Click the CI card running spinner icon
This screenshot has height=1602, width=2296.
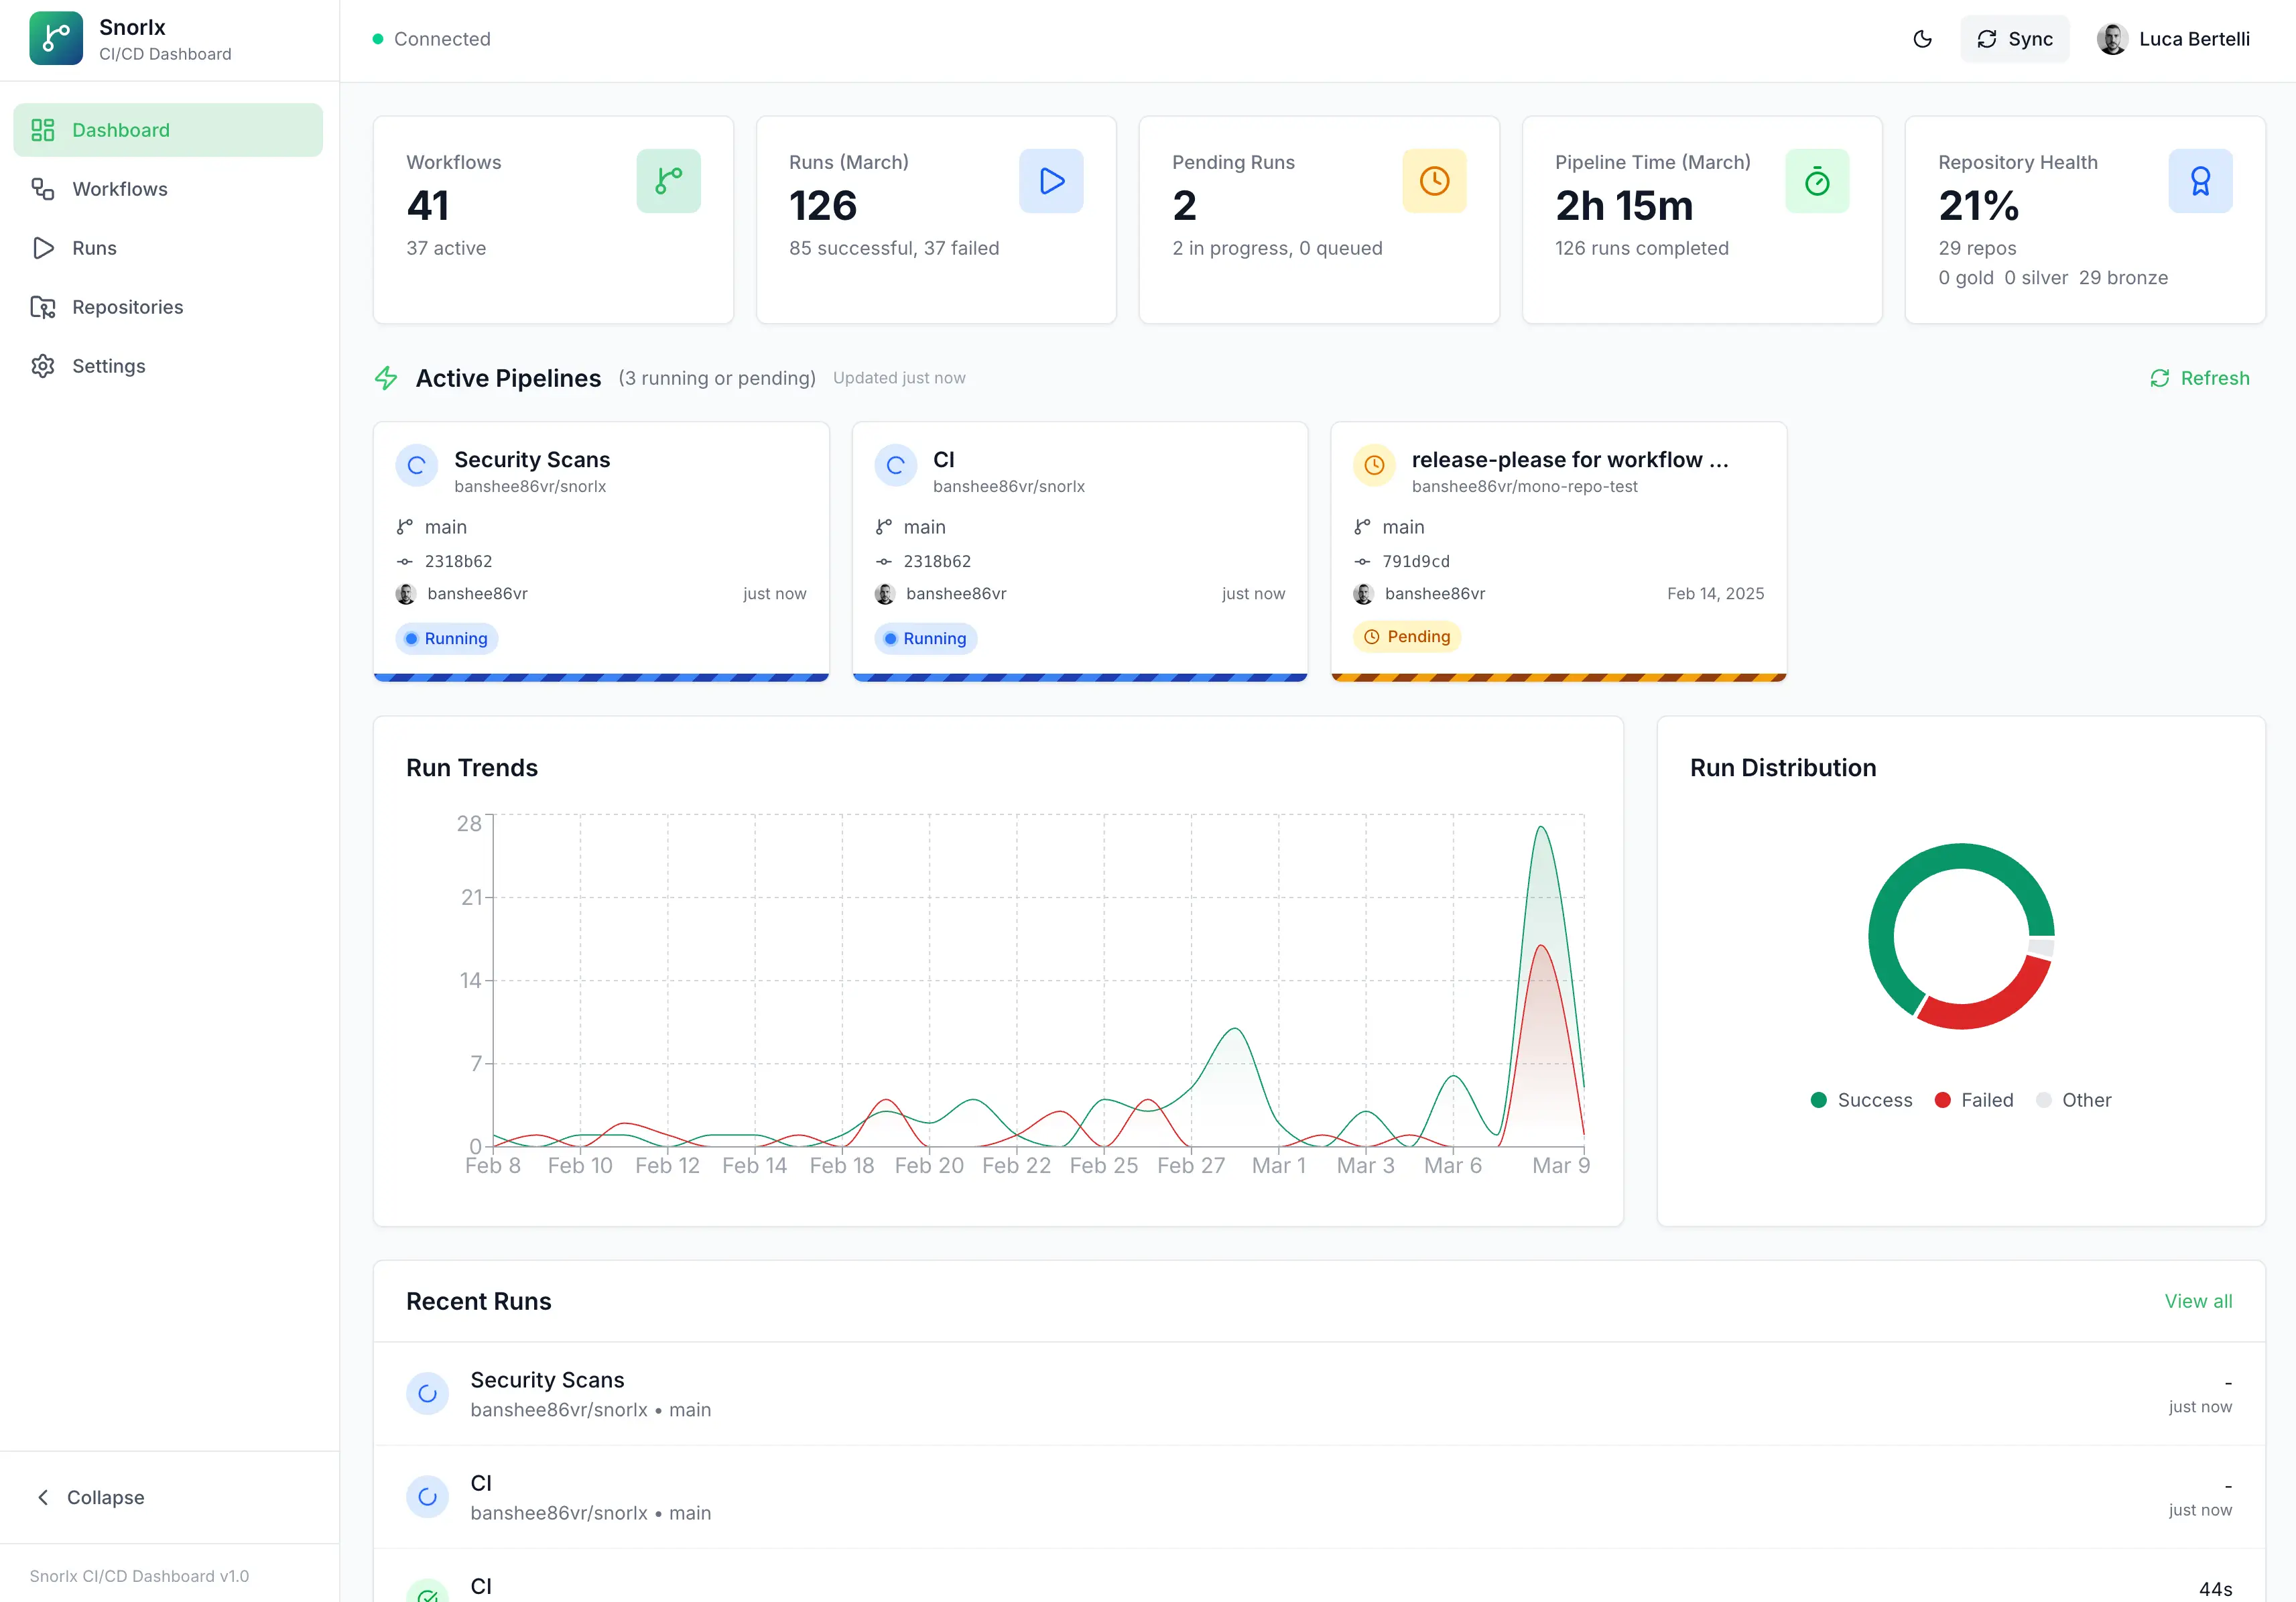pos(896,466)
